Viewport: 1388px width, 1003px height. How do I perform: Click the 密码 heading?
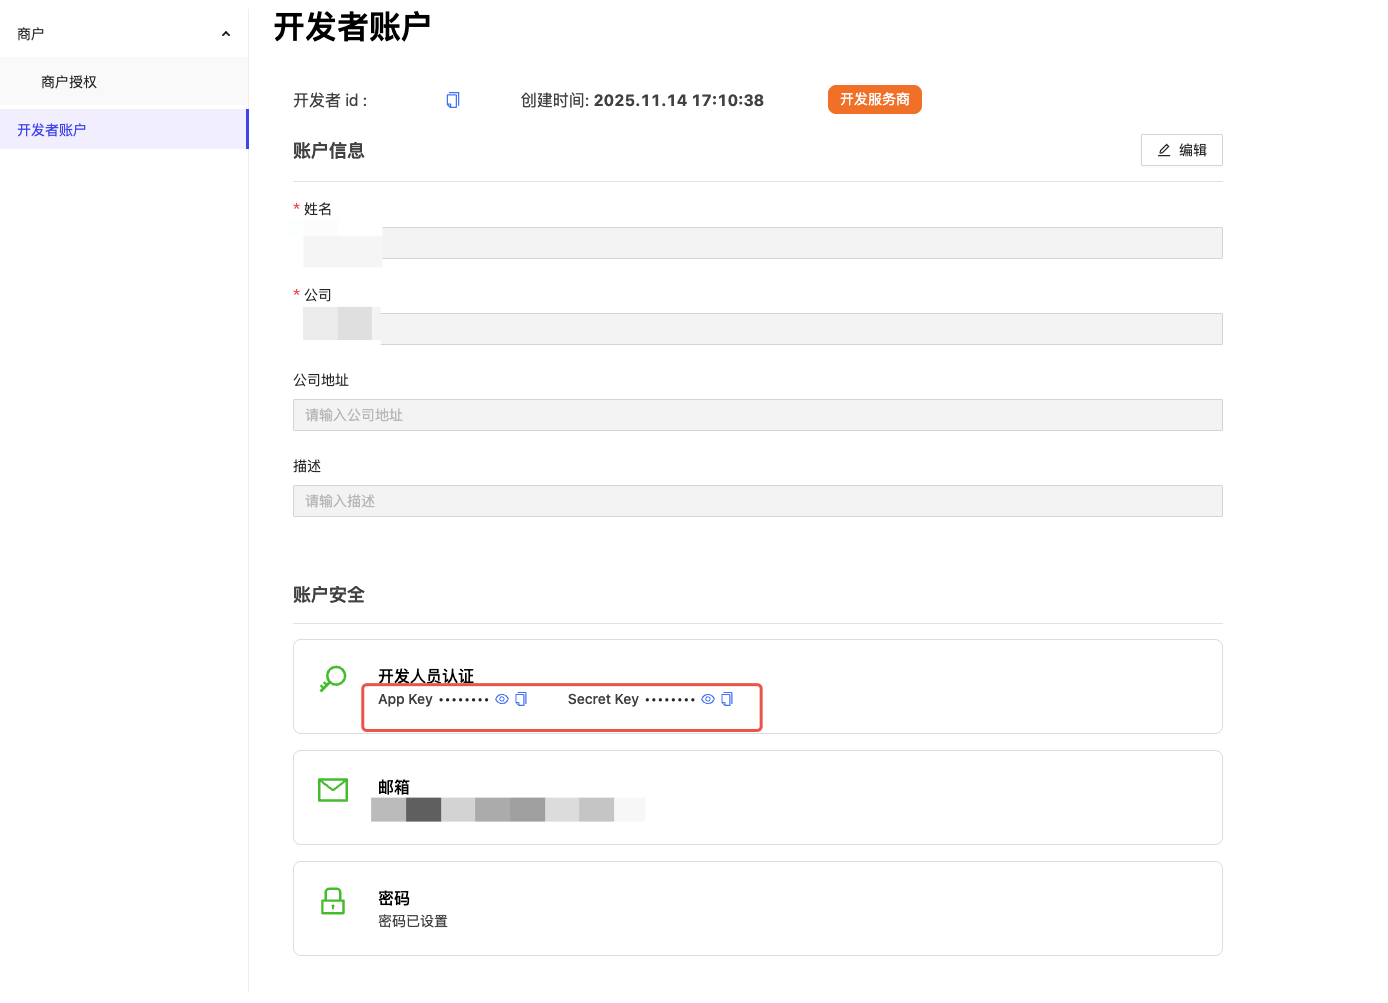[x=394, y=898]
